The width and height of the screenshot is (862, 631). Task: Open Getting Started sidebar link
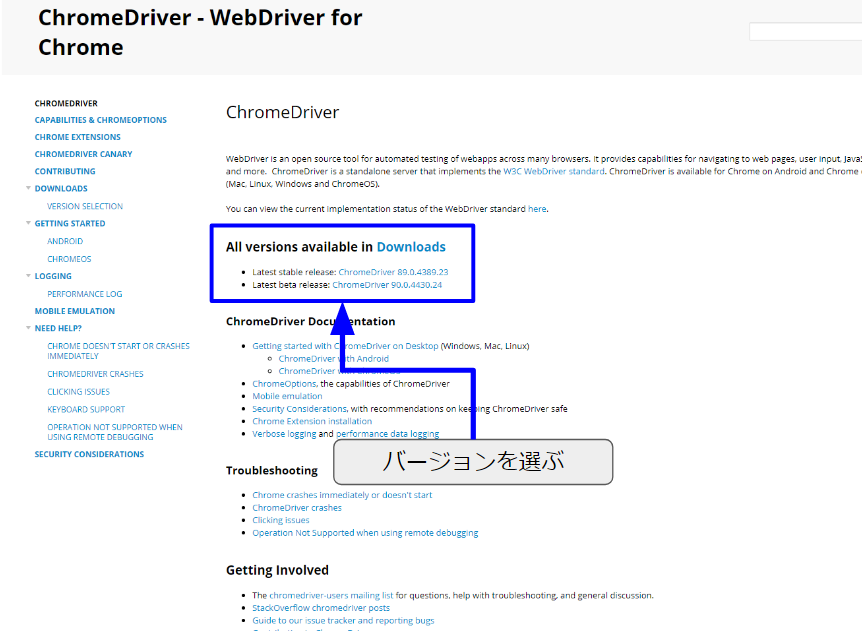point(70,223)
